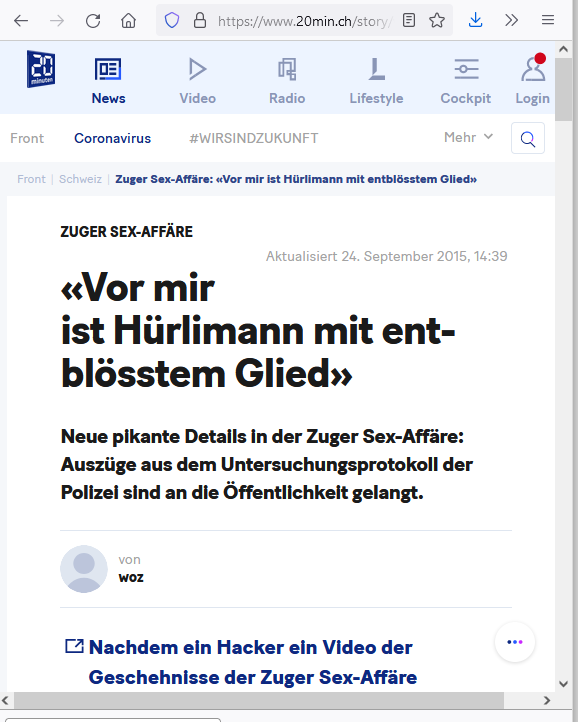Click the Aktualisiert 24. September 2015 date
The width and height of the screenshot is (578, 722).
(386, 256)
